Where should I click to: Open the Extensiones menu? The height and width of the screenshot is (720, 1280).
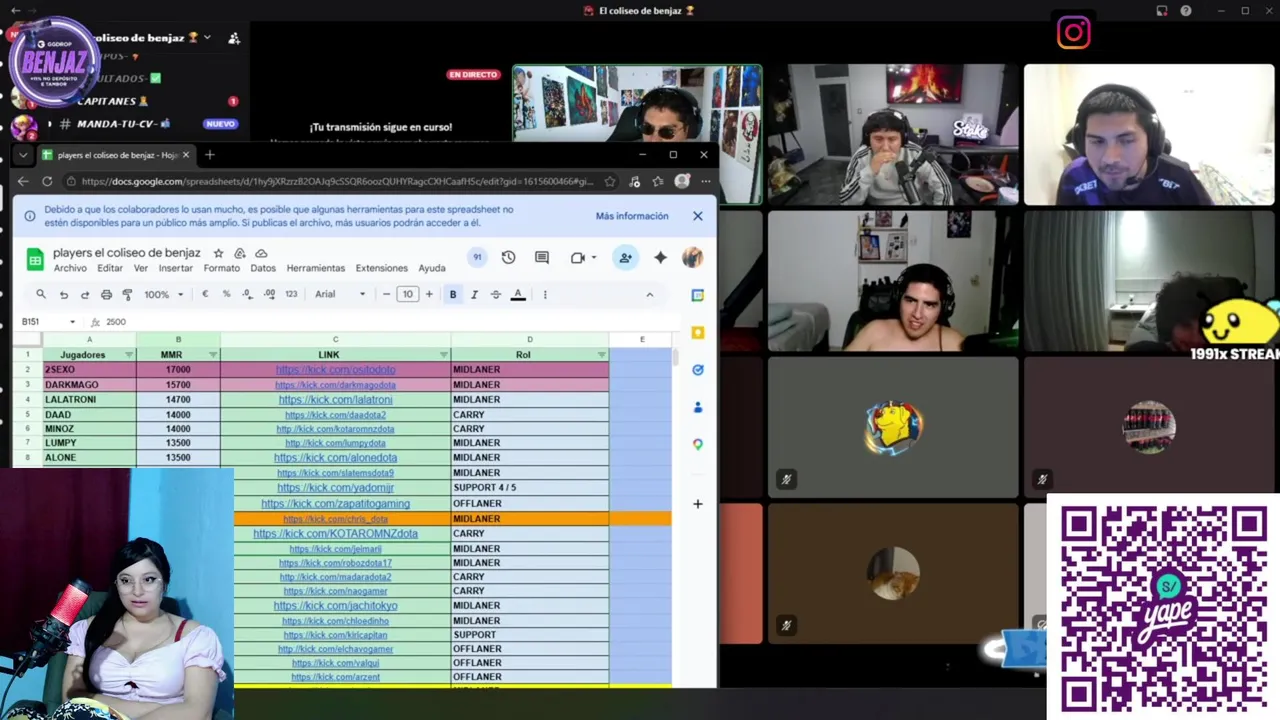[x=381, y=268]
